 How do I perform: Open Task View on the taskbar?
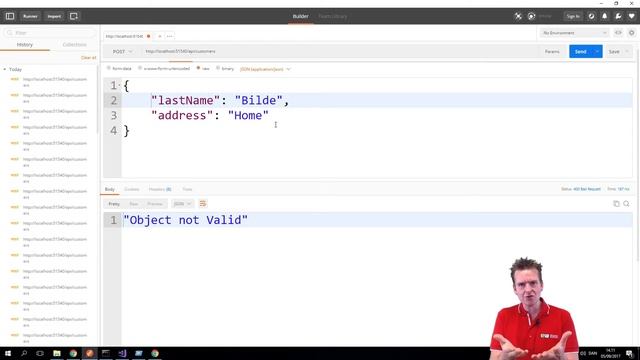40,353
